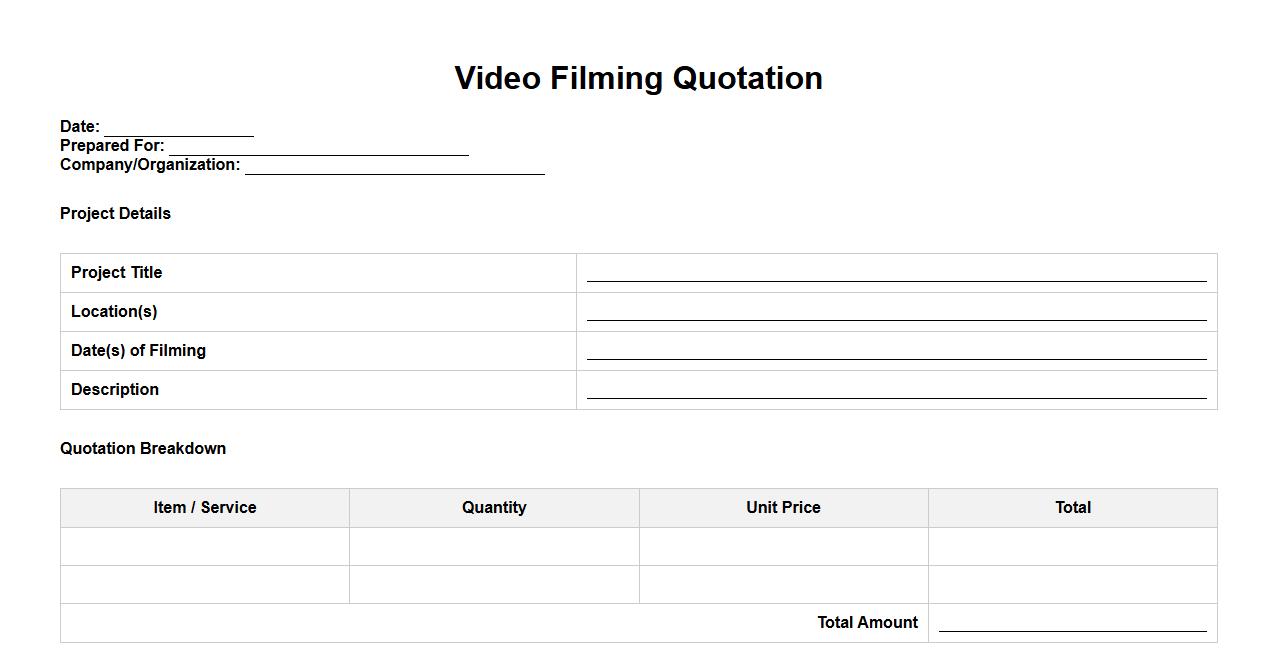This screenshot has height=650, width=1278.
Task: Click first empty cell under Unit Price
Action: point(783,546)
